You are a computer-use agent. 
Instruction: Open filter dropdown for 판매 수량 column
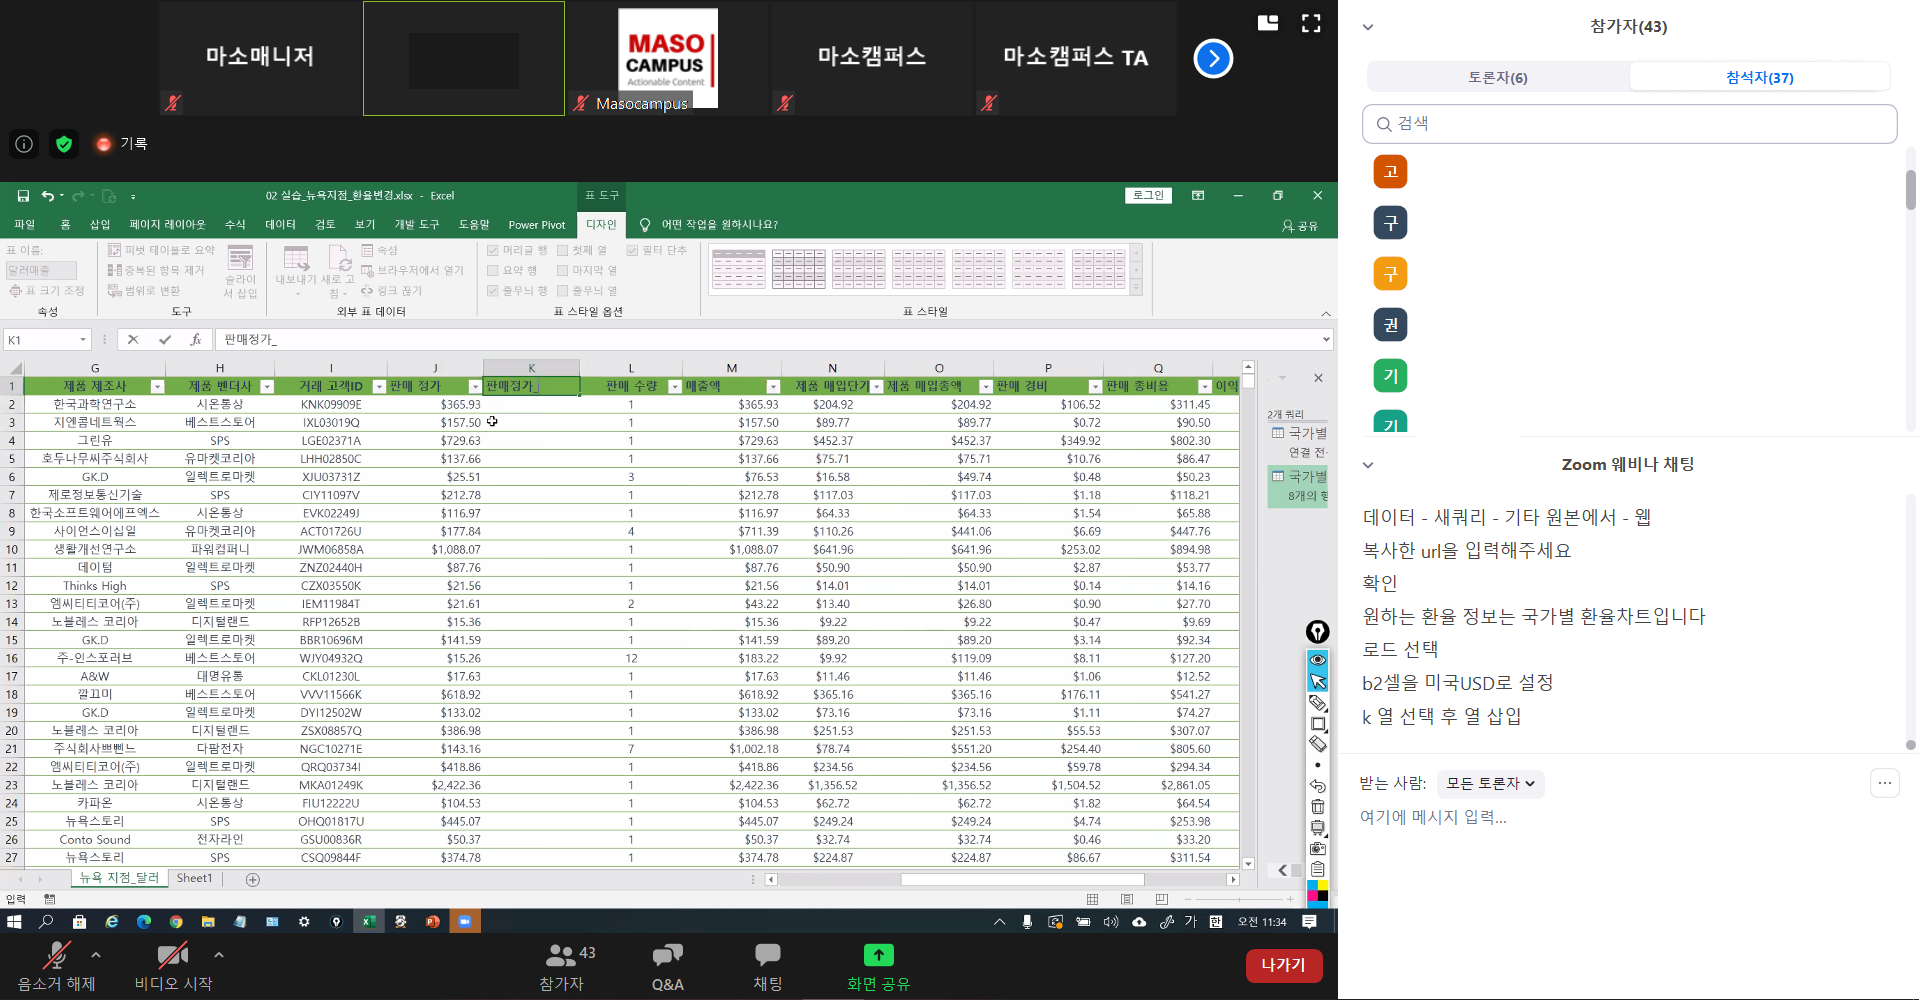click(x=674, y=387)
